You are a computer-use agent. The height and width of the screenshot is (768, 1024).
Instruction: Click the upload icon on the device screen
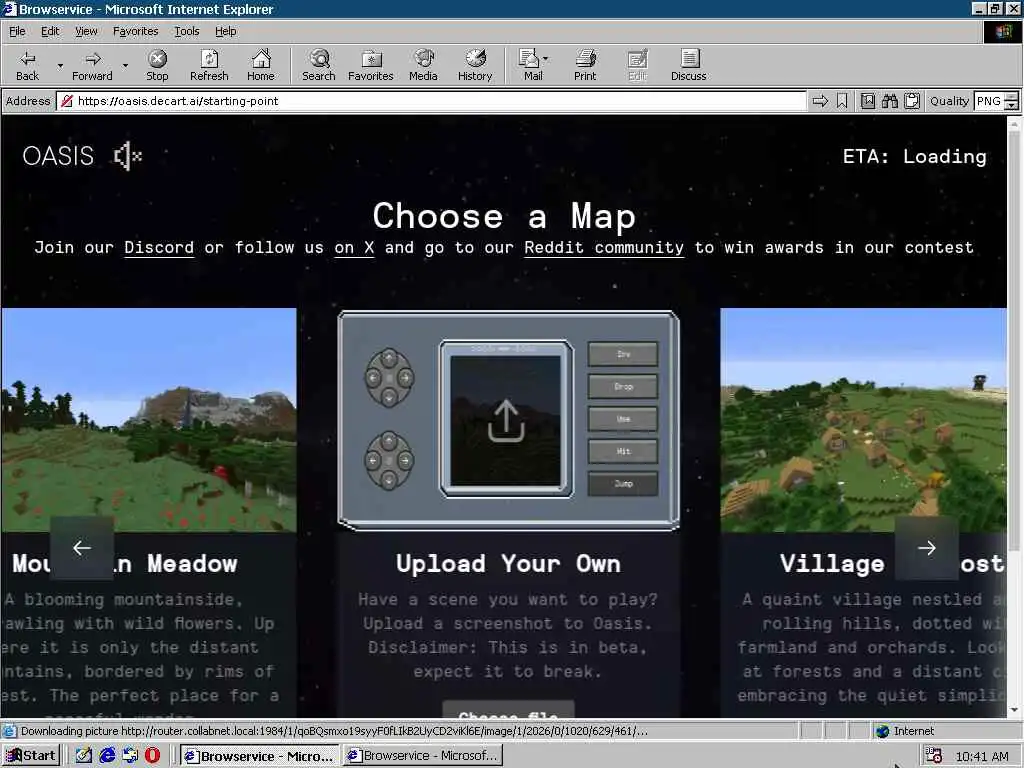[x=506, y=421]
